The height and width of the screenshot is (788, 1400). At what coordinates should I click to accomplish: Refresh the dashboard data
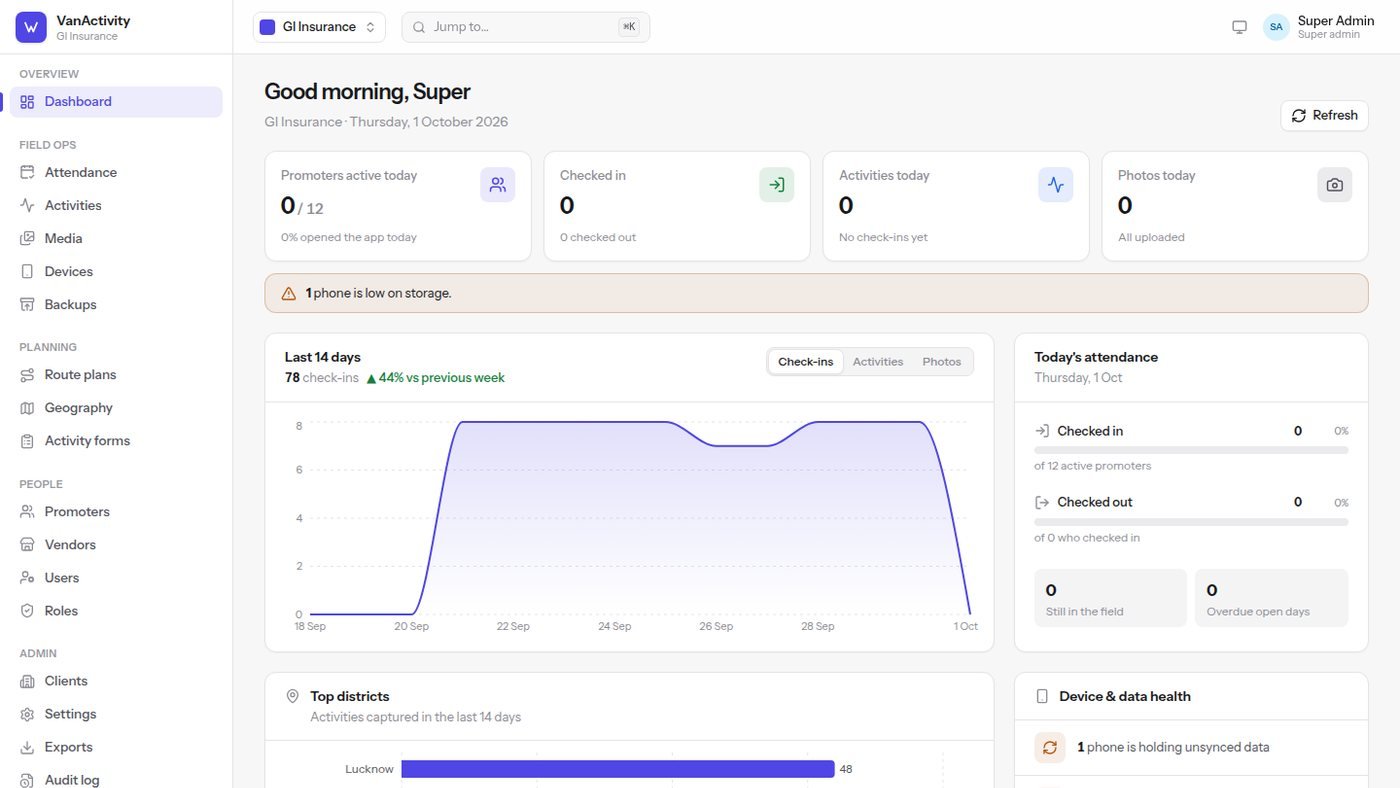pyautogui.click(x=1324, y=115)
